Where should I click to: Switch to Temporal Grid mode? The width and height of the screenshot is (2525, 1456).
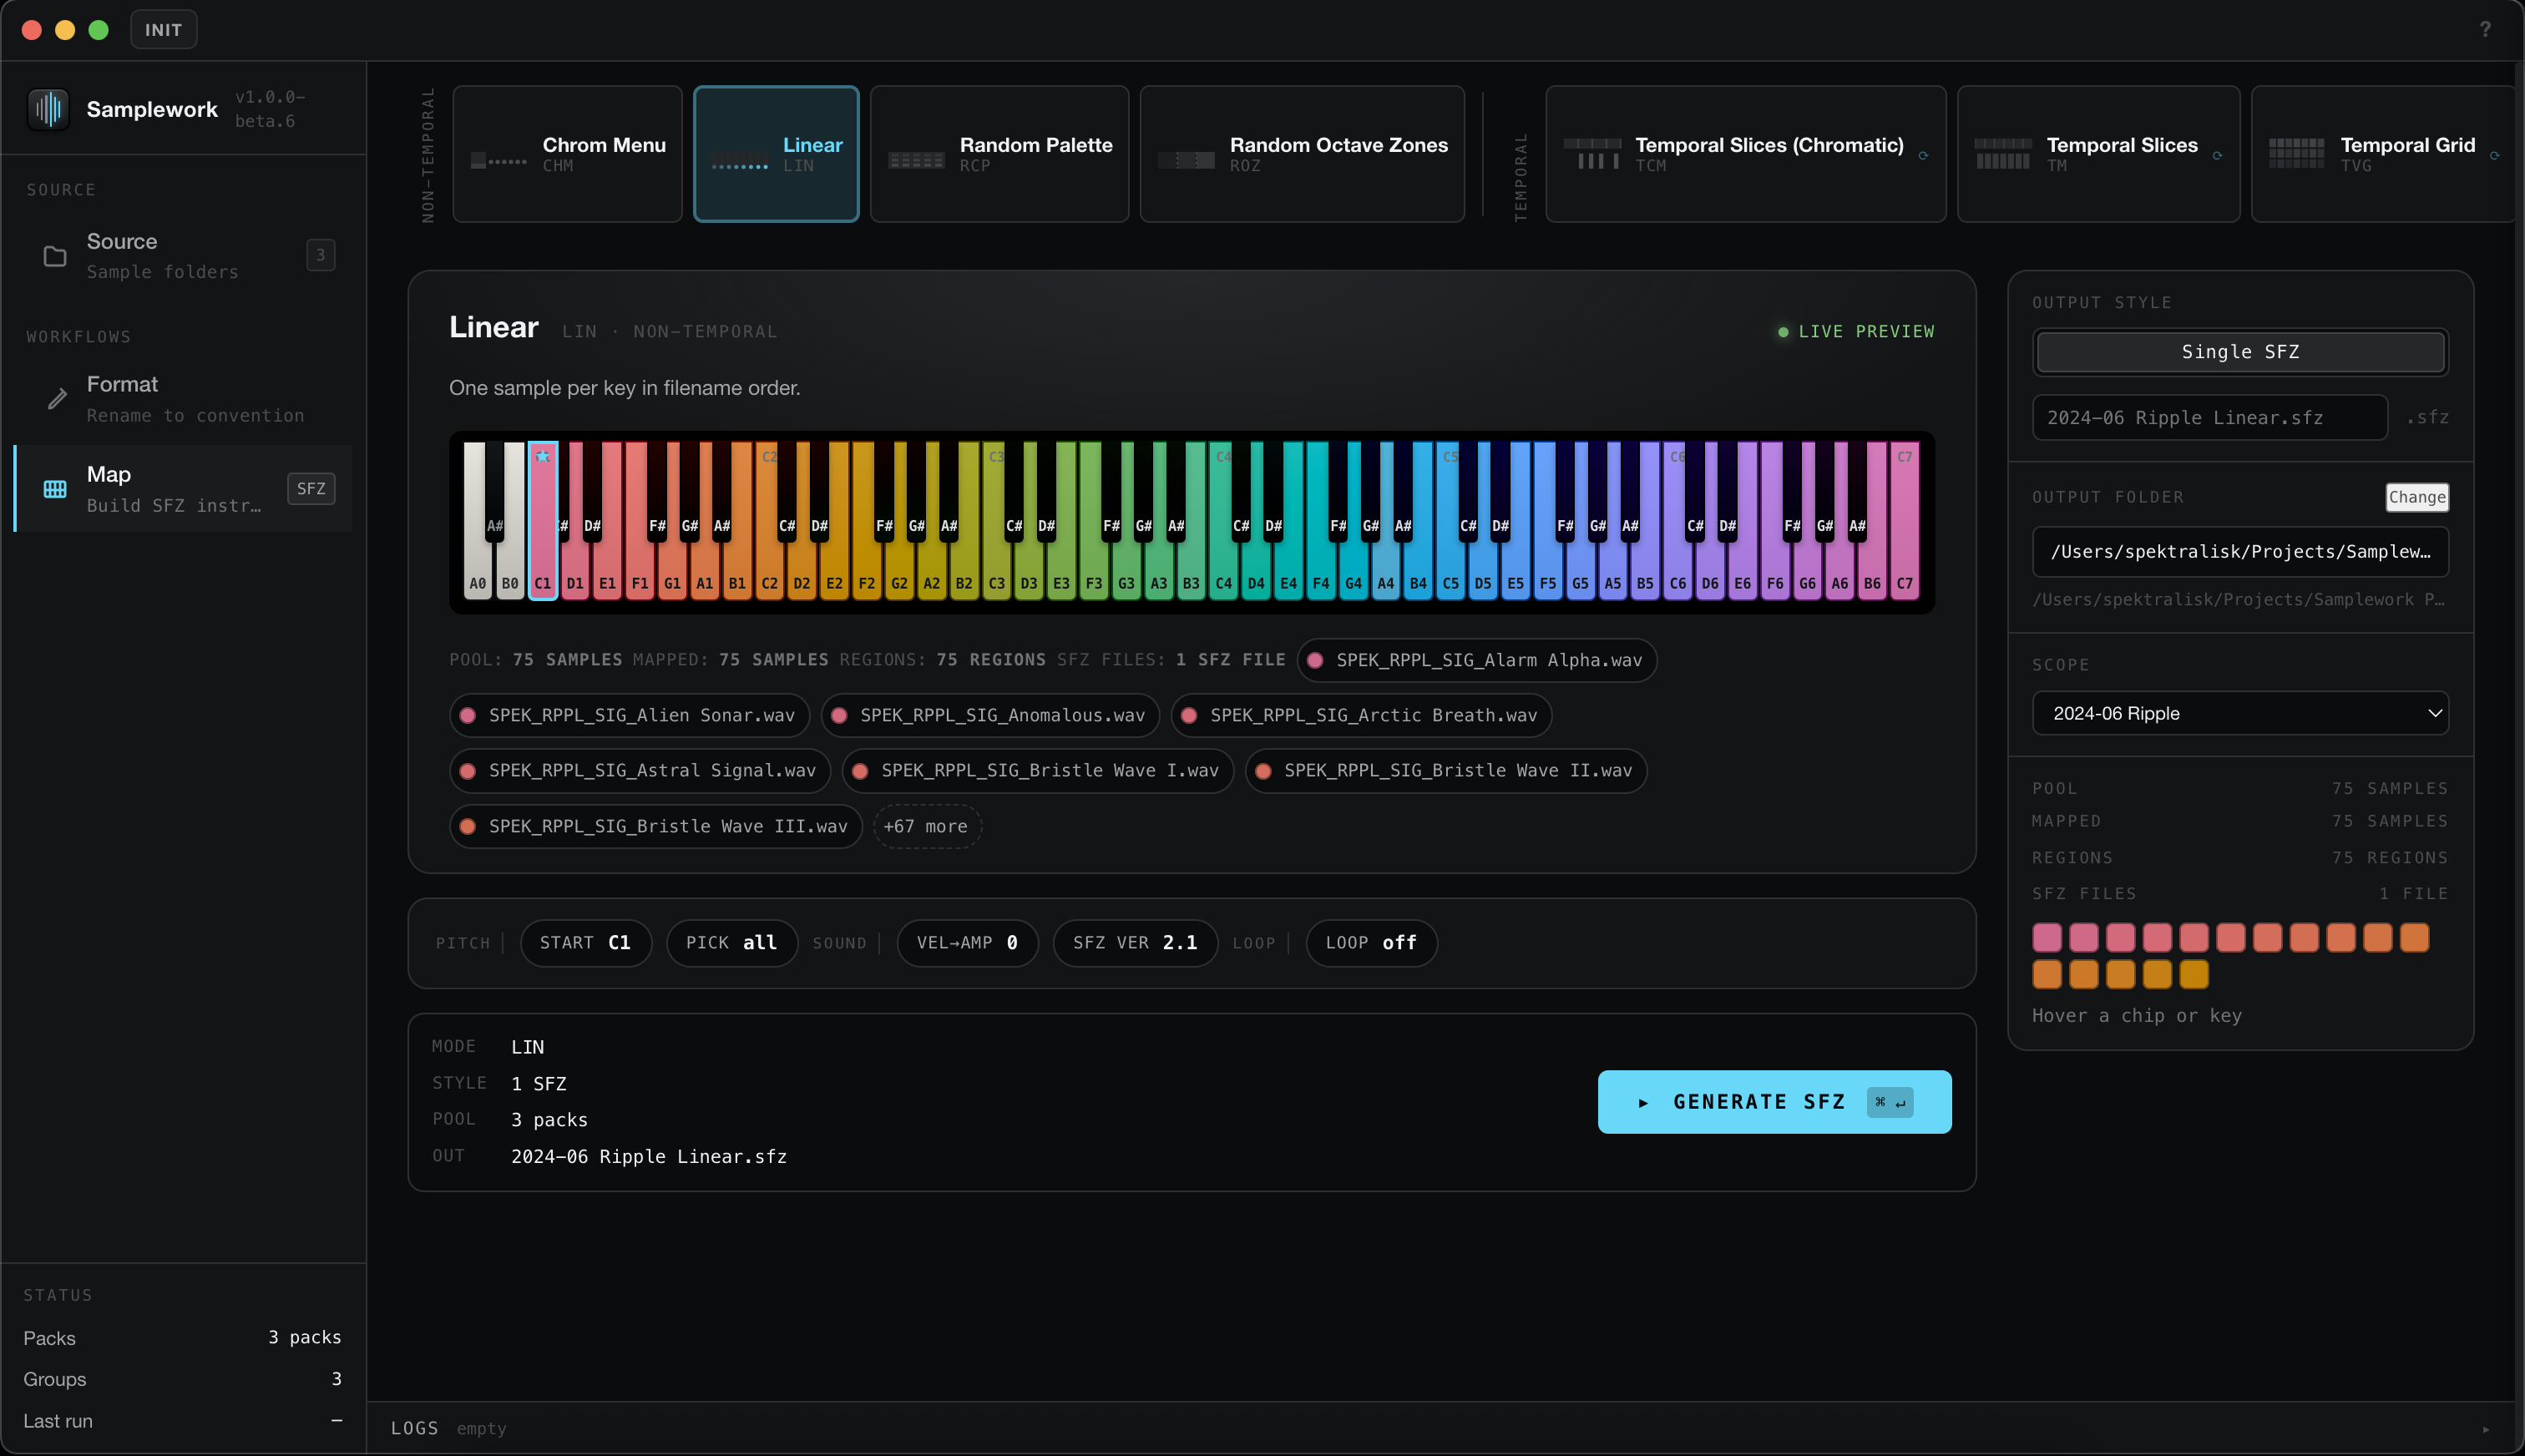[2383, 154]
